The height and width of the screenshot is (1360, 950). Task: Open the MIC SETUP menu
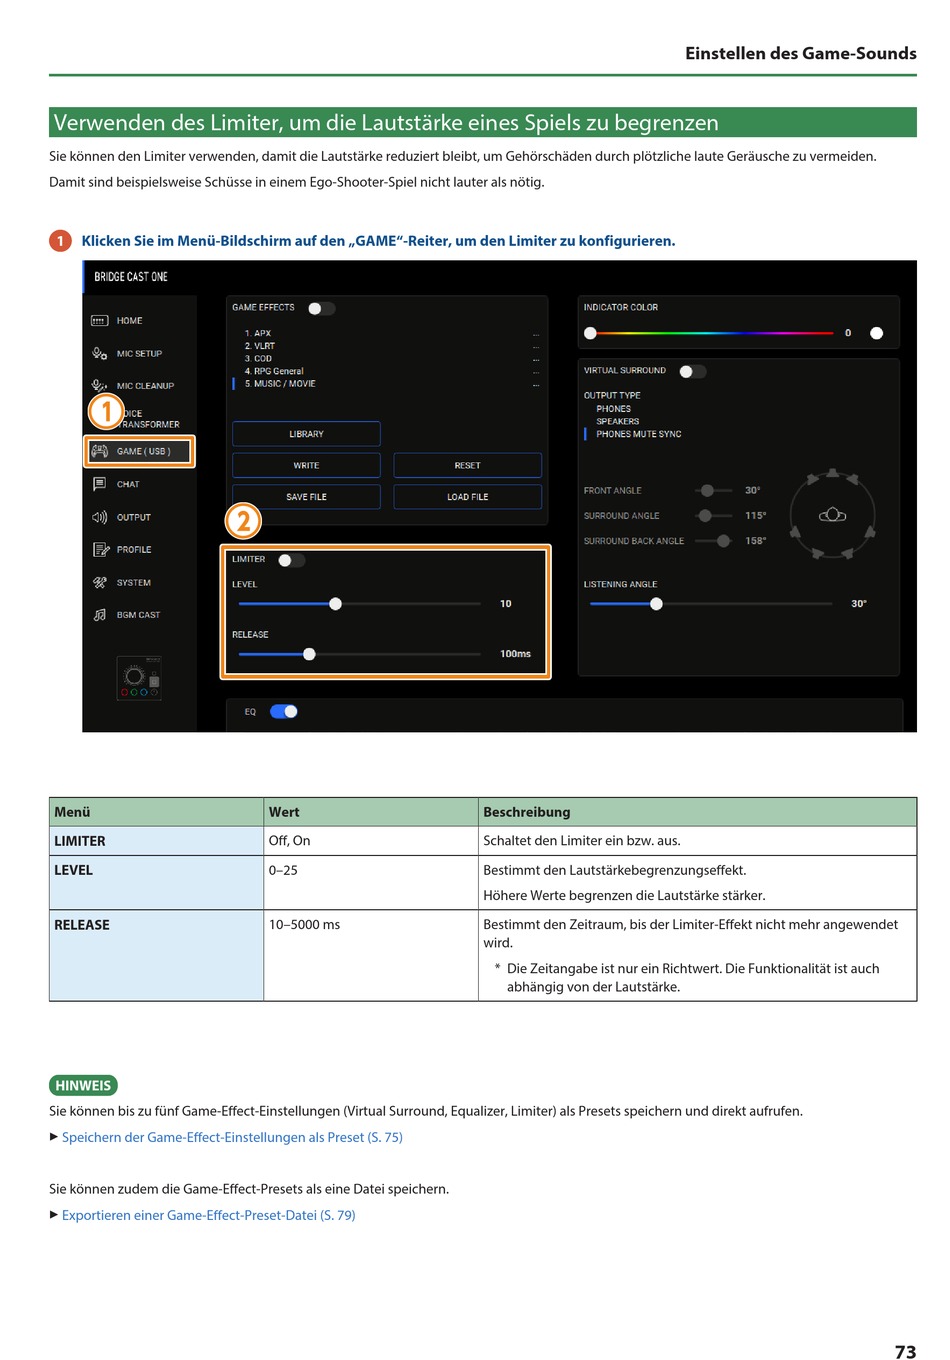tap(139, 353)
